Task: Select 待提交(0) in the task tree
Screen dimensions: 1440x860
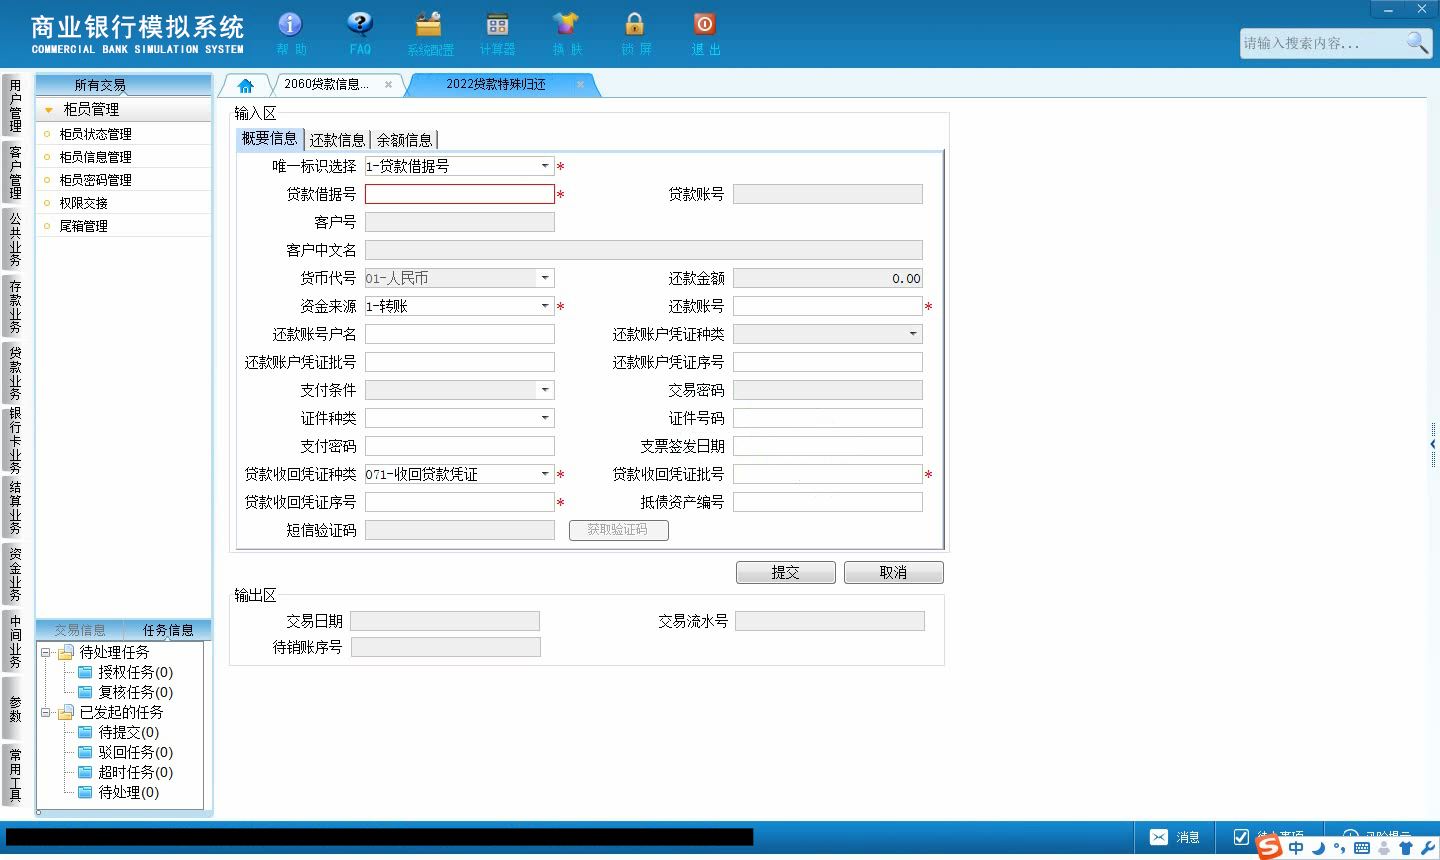Action: 128,733
